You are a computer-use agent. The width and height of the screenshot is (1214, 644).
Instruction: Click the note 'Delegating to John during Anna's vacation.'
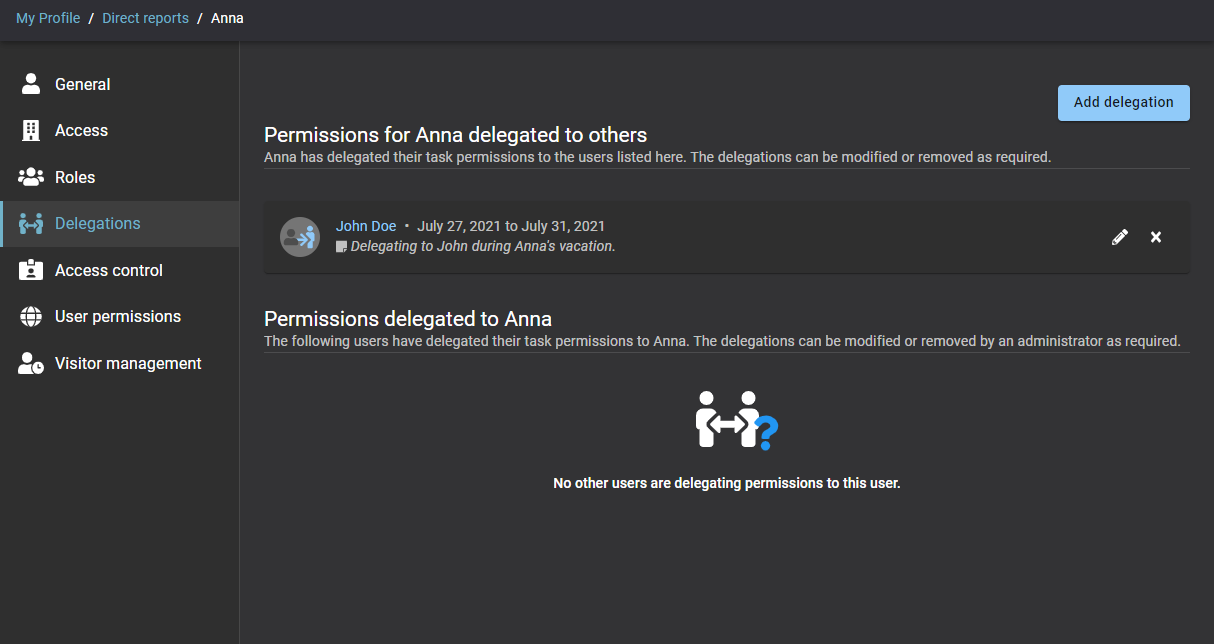point(483,246)
